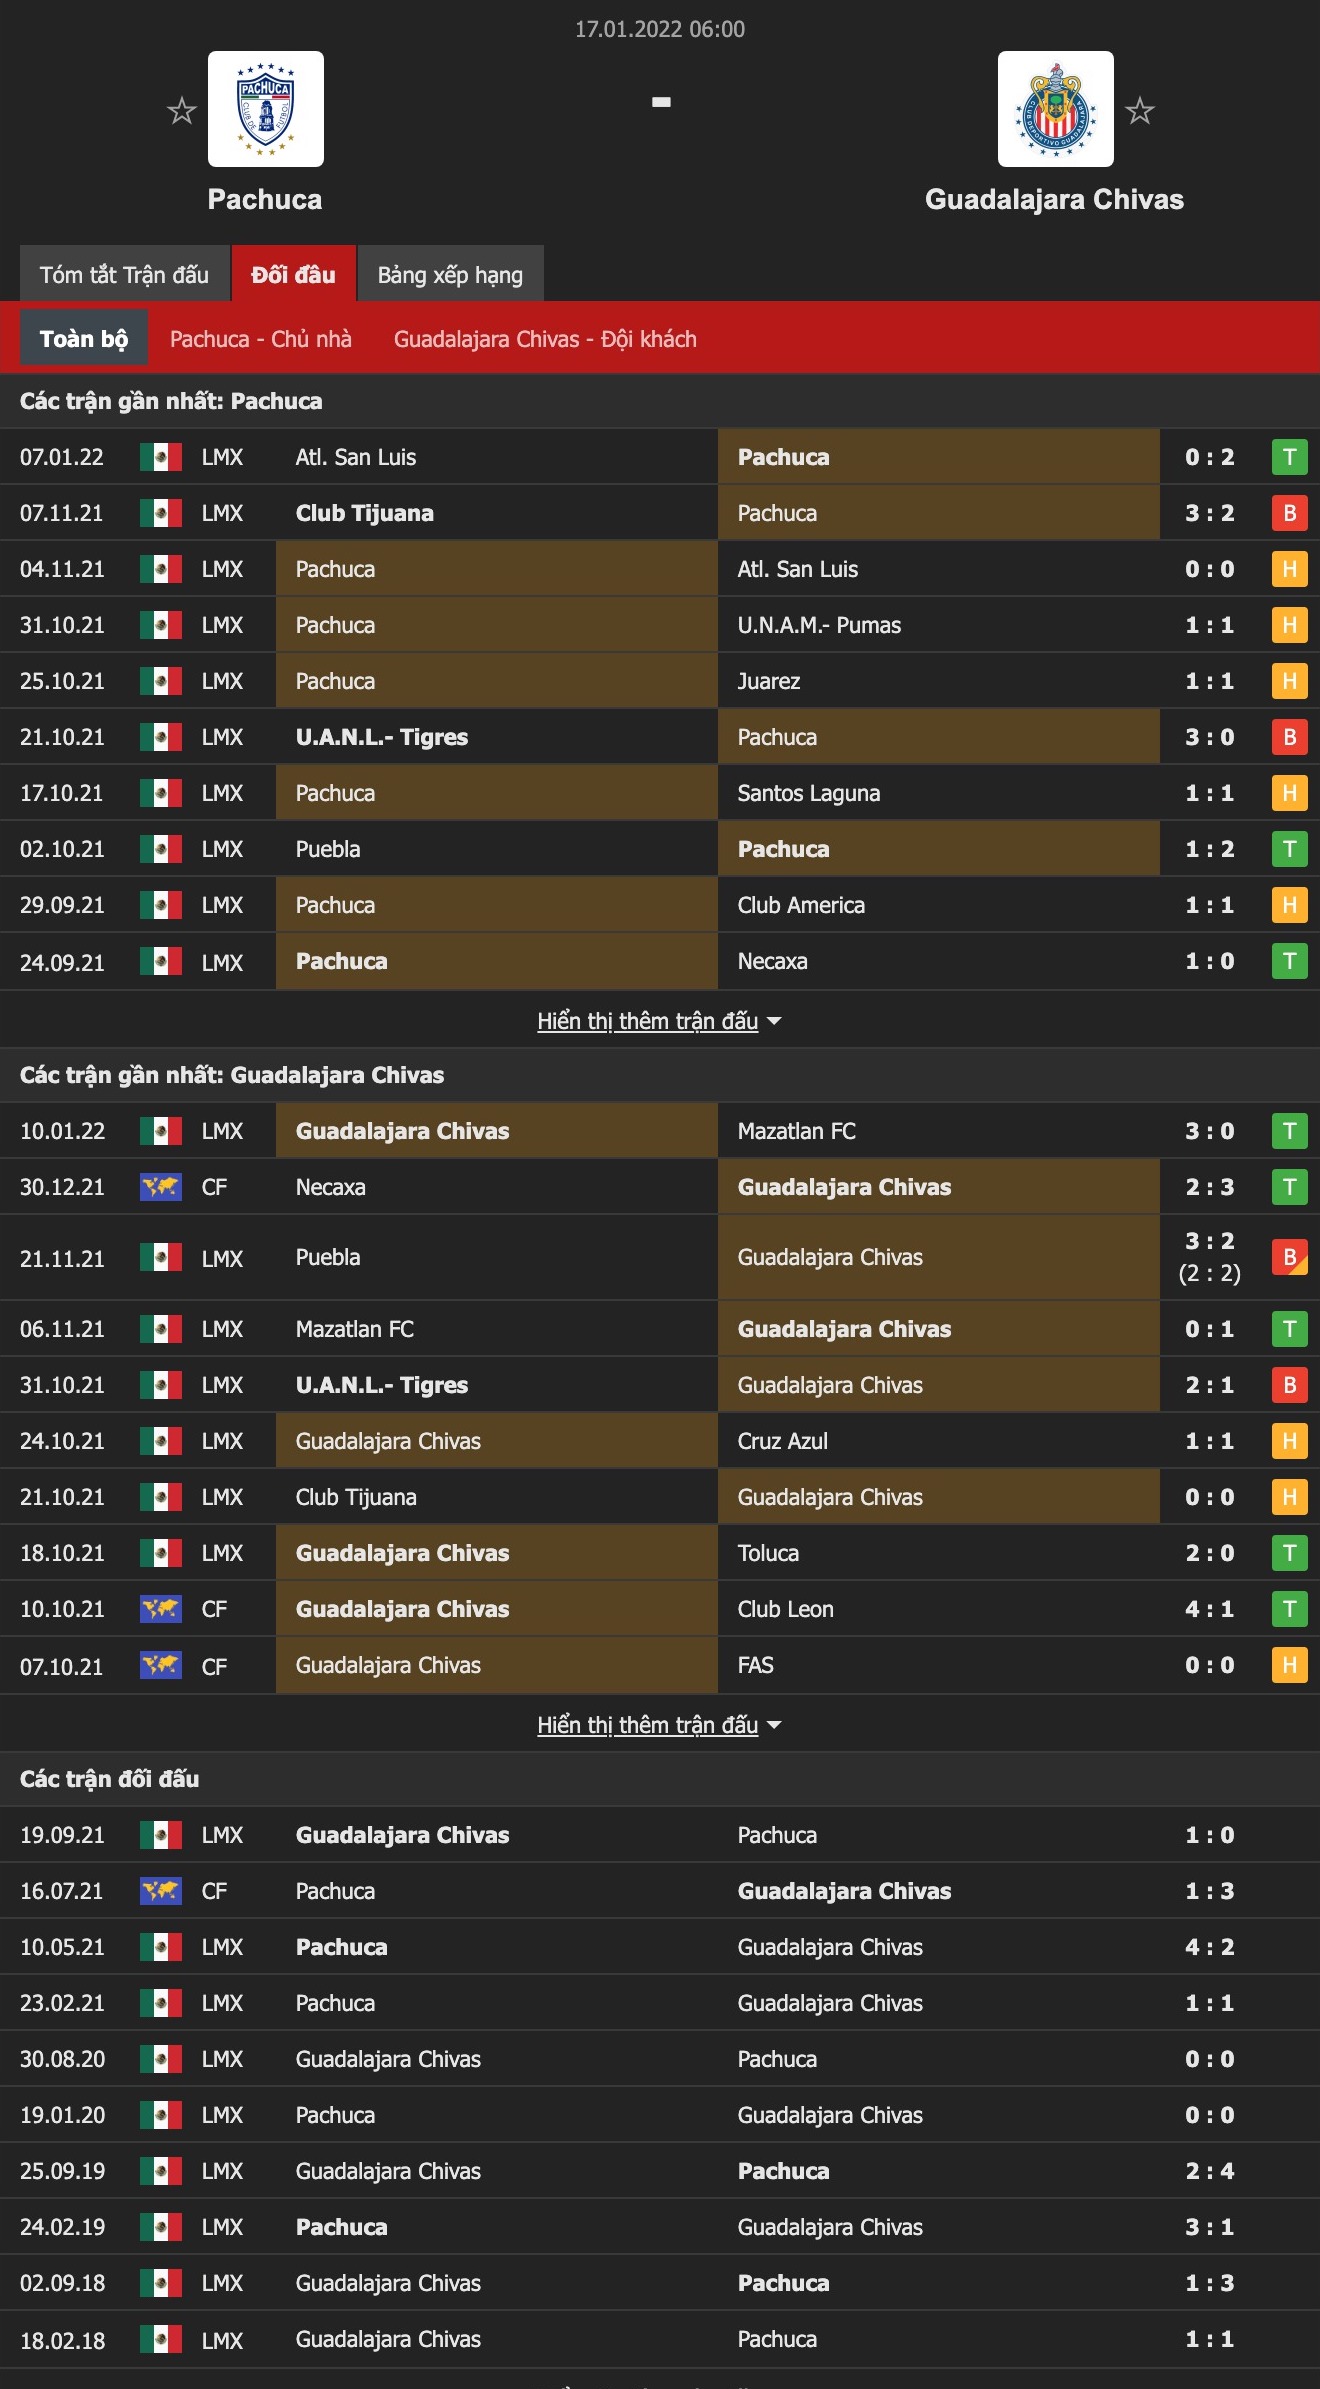Viewport: 1320px width, 2389px height.
Task: Click H badge for Chivas vs FAS 0:0
Action: coord(1290,1665)
